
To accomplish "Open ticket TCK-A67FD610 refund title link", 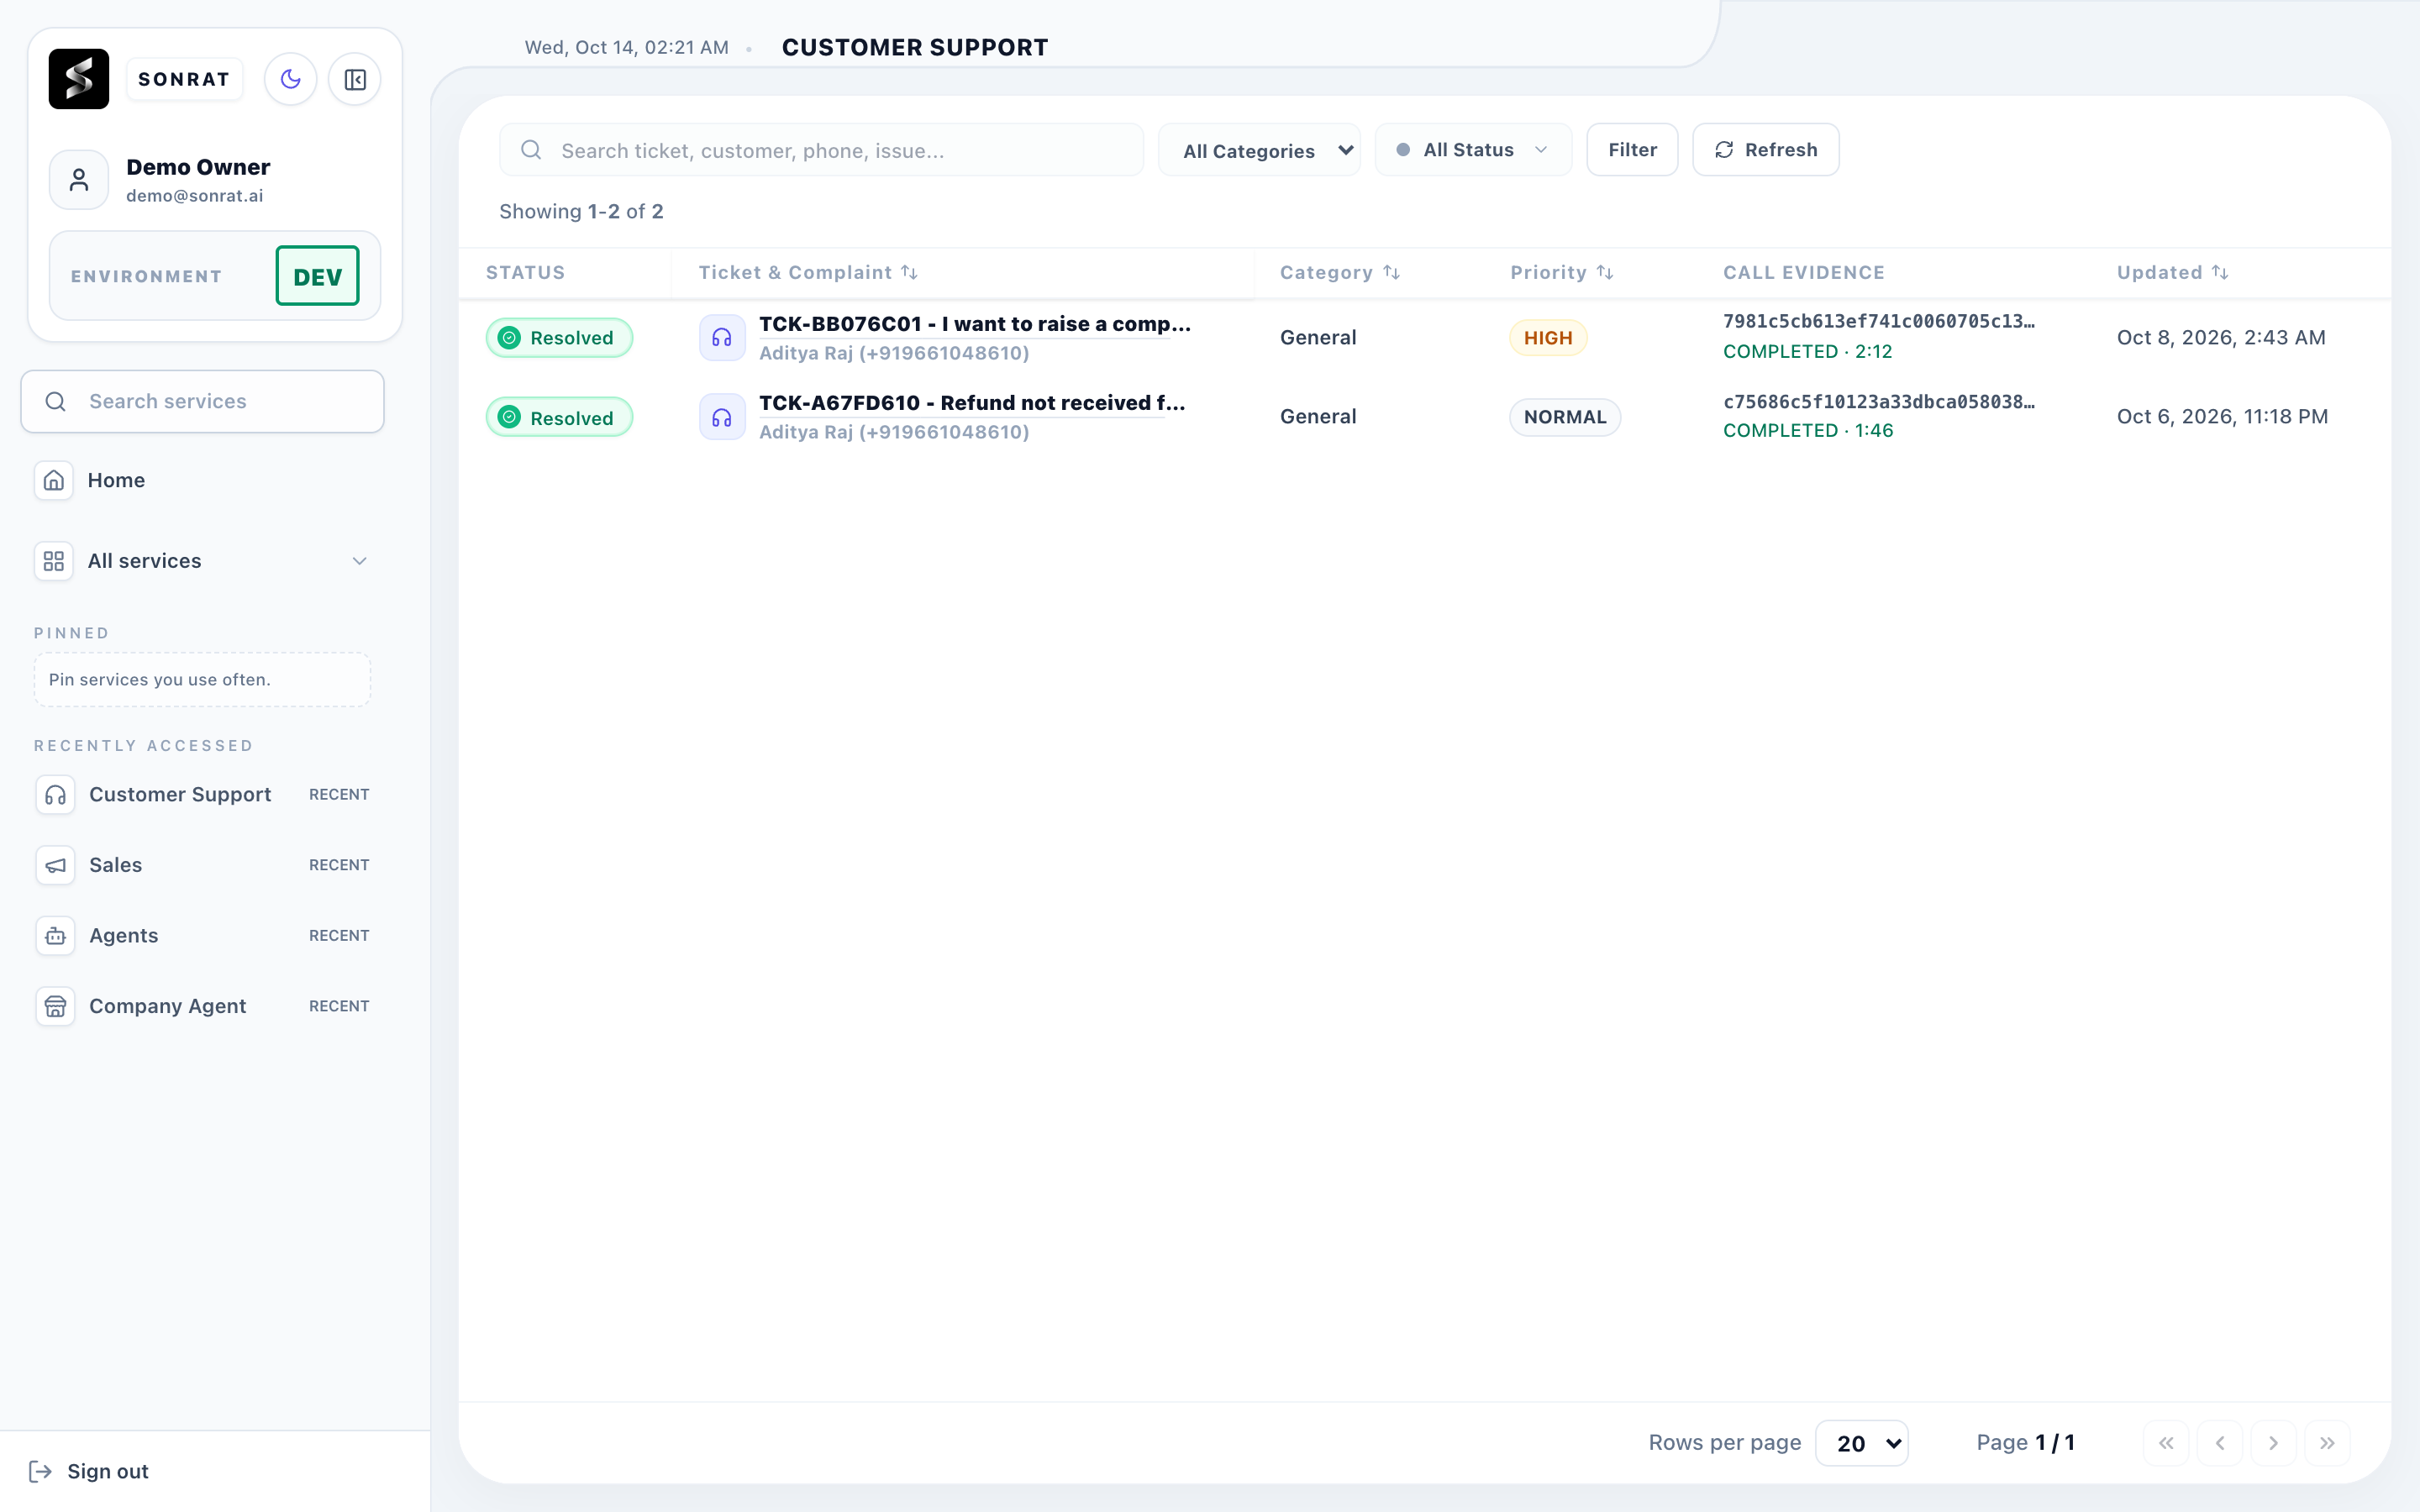I will (972, 403).
